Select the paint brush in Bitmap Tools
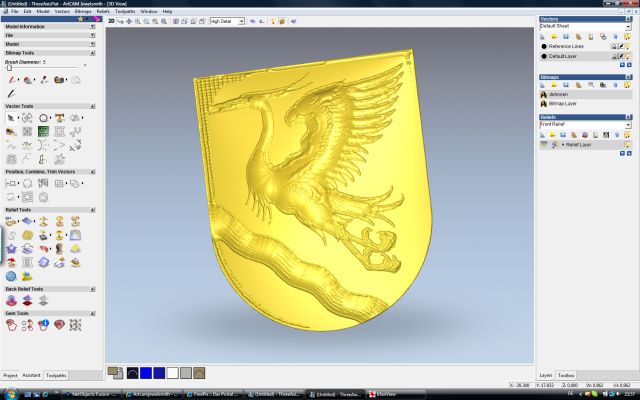640x400 pixels. (11, 79)
